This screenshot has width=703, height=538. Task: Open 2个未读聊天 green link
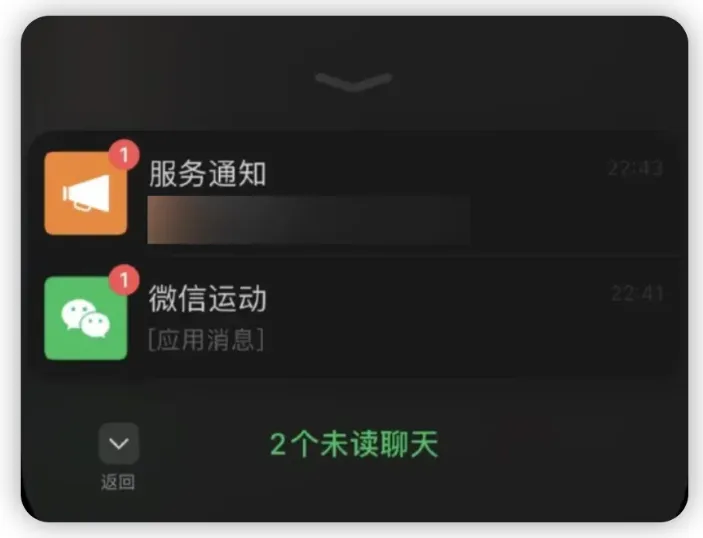(354, 444)
